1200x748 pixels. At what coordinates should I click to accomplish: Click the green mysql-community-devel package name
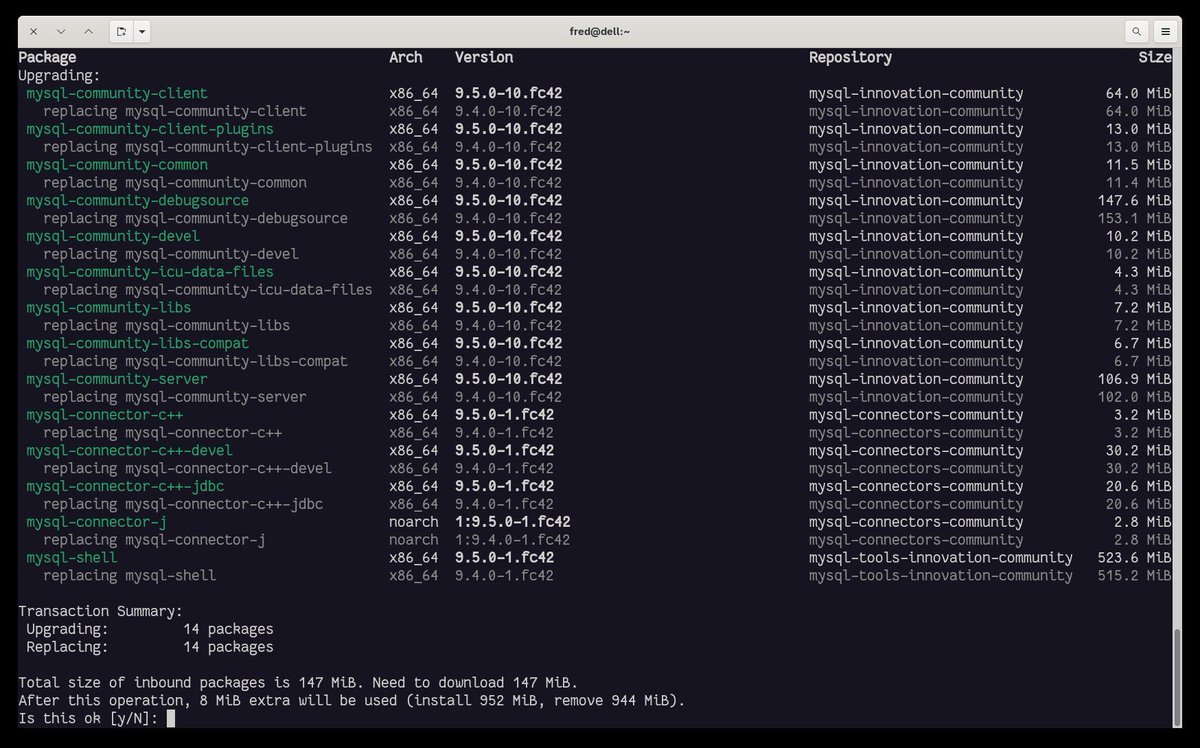[x=113, y=236]
